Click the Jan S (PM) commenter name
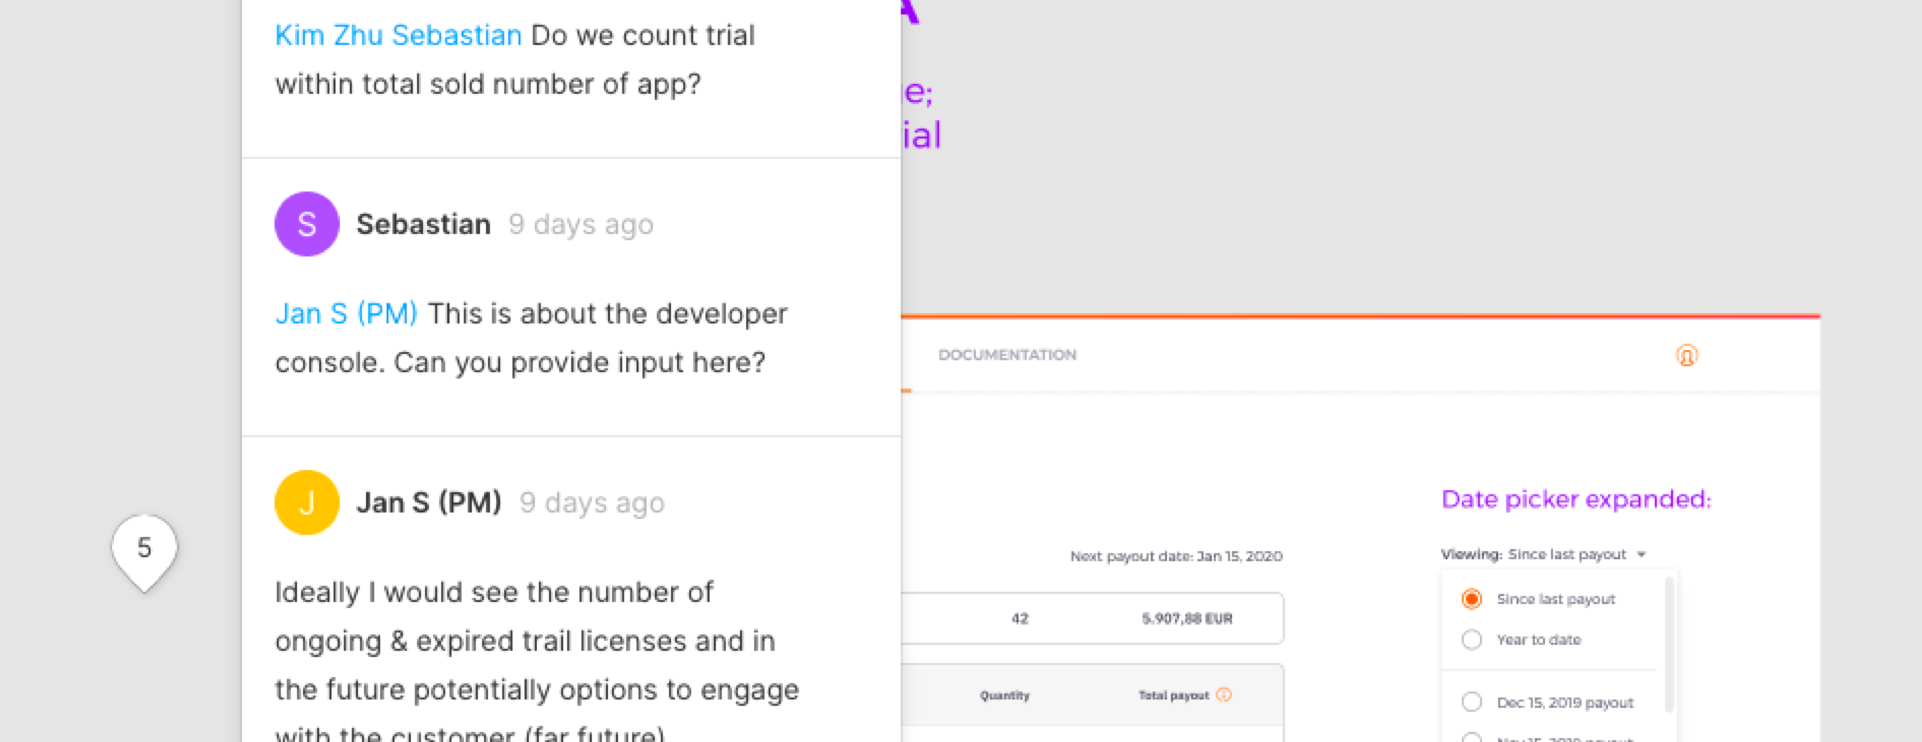The width and height of the screenshot is (1922, 742). (x=429, y=502)
